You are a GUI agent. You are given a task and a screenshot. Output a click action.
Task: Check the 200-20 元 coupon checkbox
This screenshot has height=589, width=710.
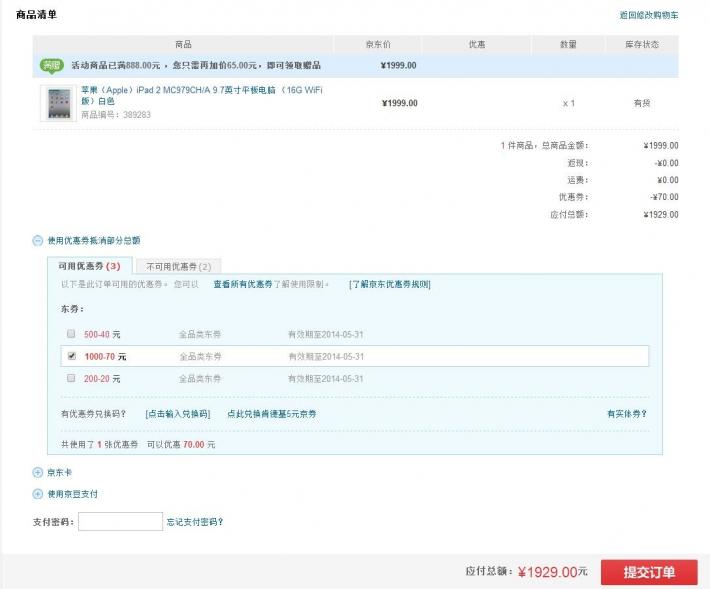[x=71, y=379]
